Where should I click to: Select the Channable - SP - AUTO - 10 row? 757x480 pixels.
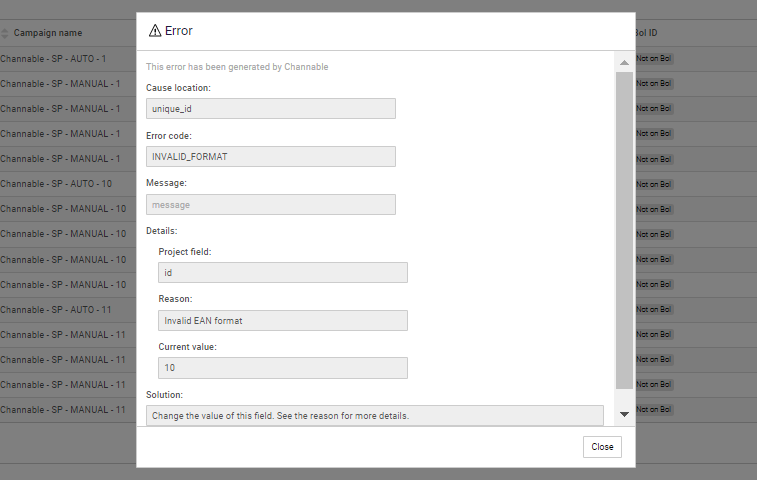pyautogui.click(x=62, y=184)
